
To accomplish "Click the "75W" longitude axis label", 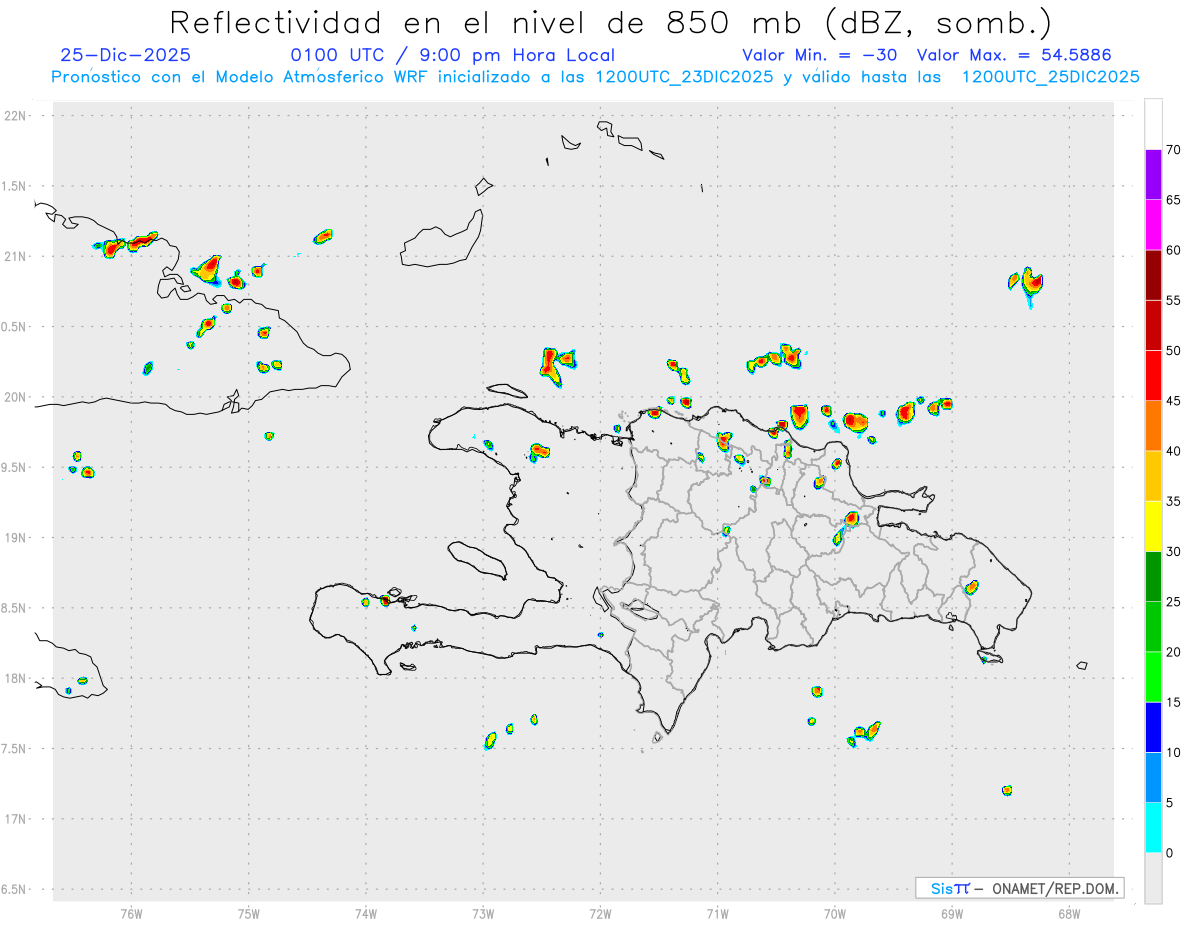I will [x=249, y=913].
